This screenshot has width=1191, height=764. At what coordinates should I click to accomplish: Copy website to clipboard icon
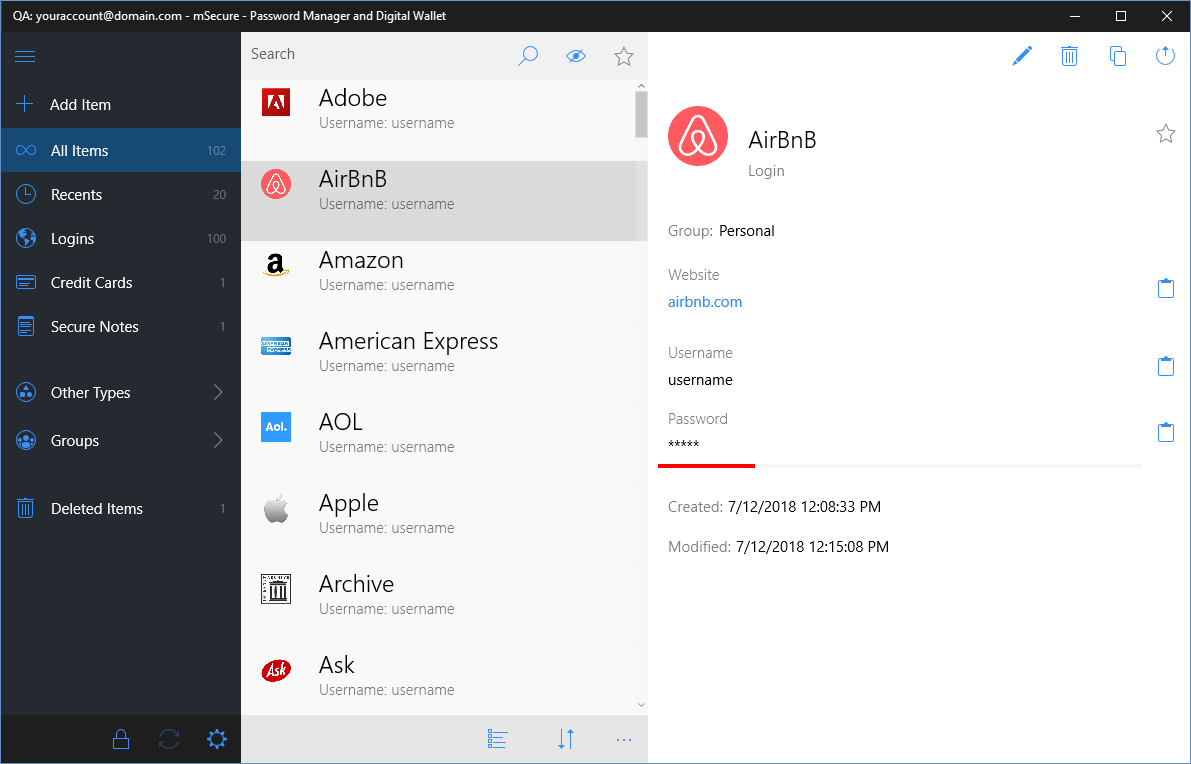[1165, 289]
